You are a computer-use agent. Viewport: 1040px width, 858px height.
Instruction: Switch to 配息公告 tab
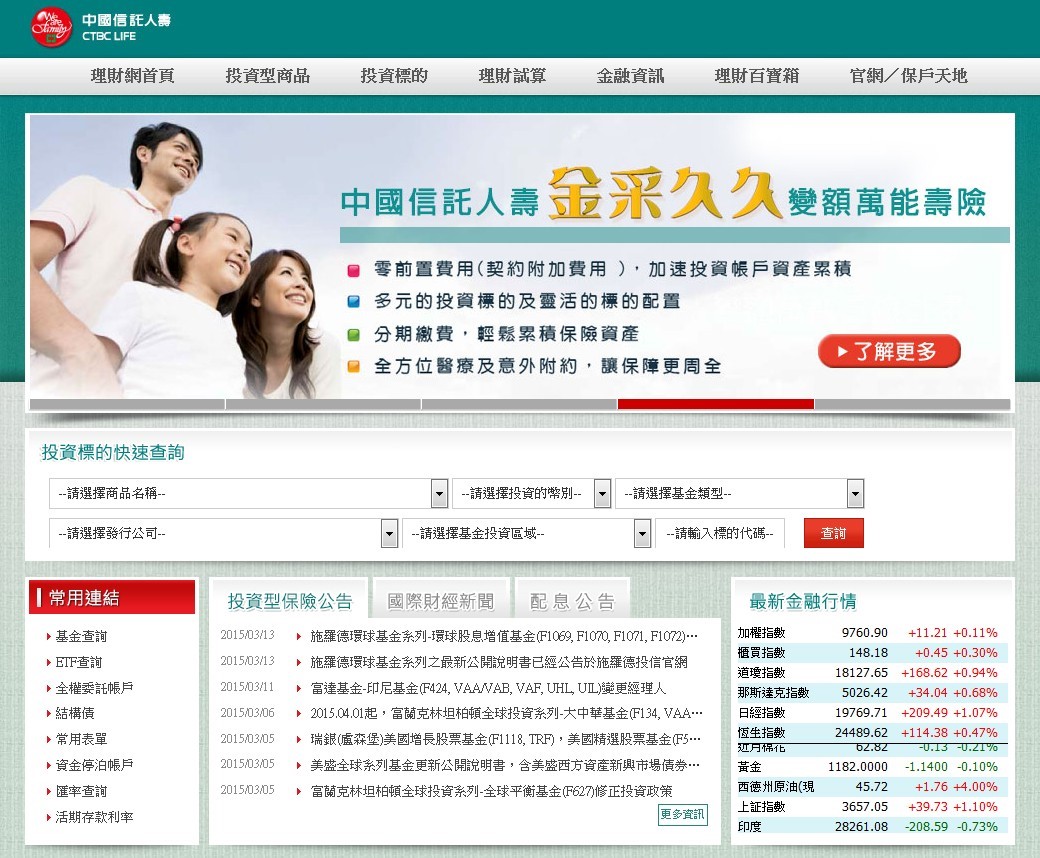572,601
